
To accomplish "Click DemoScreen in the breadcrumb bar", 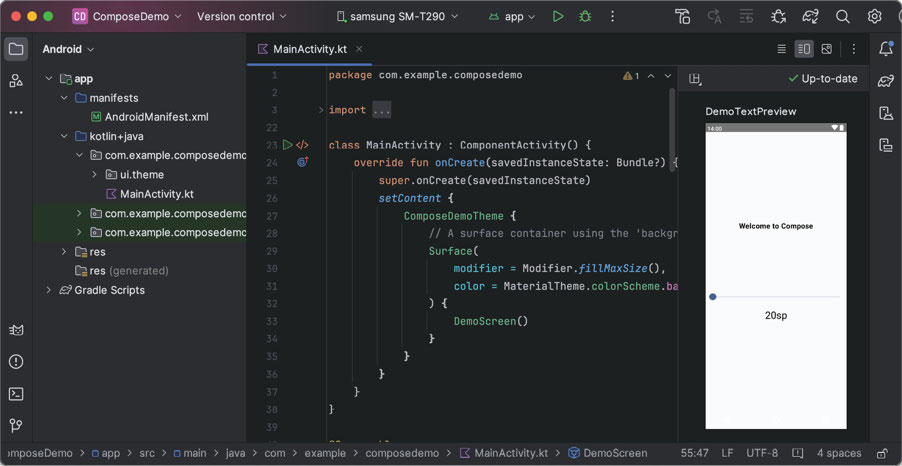I will point(608,453).
